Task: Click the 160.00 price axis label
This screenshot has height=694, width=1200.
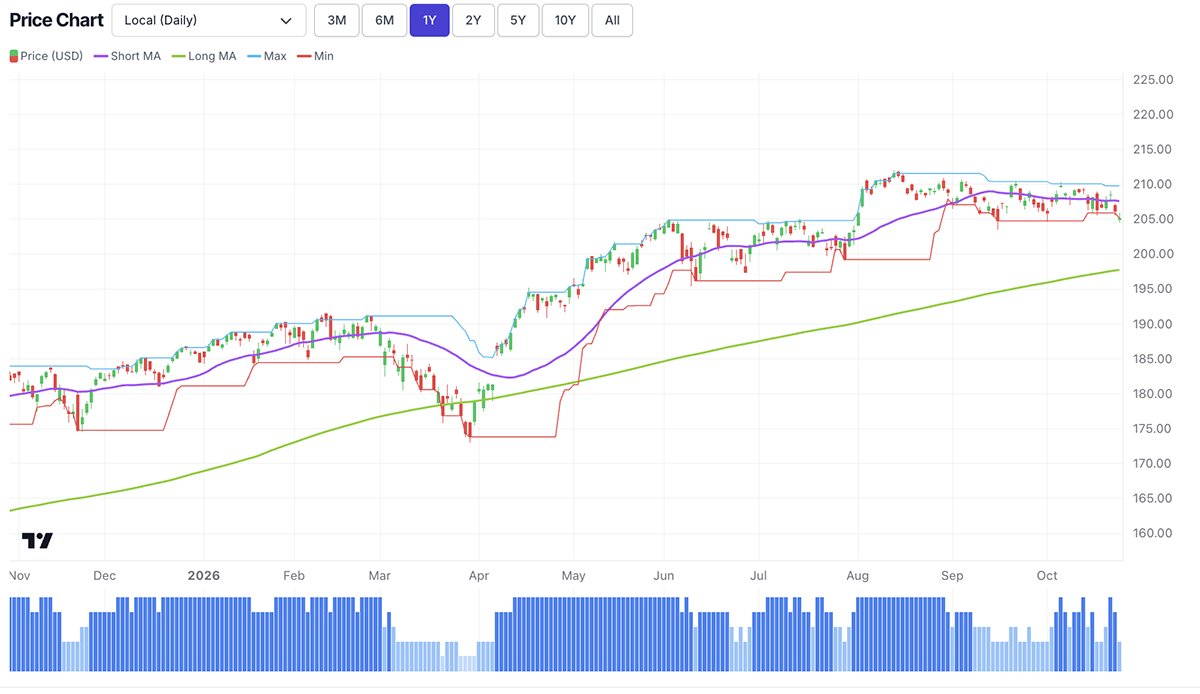Action: click(1153, 533)
